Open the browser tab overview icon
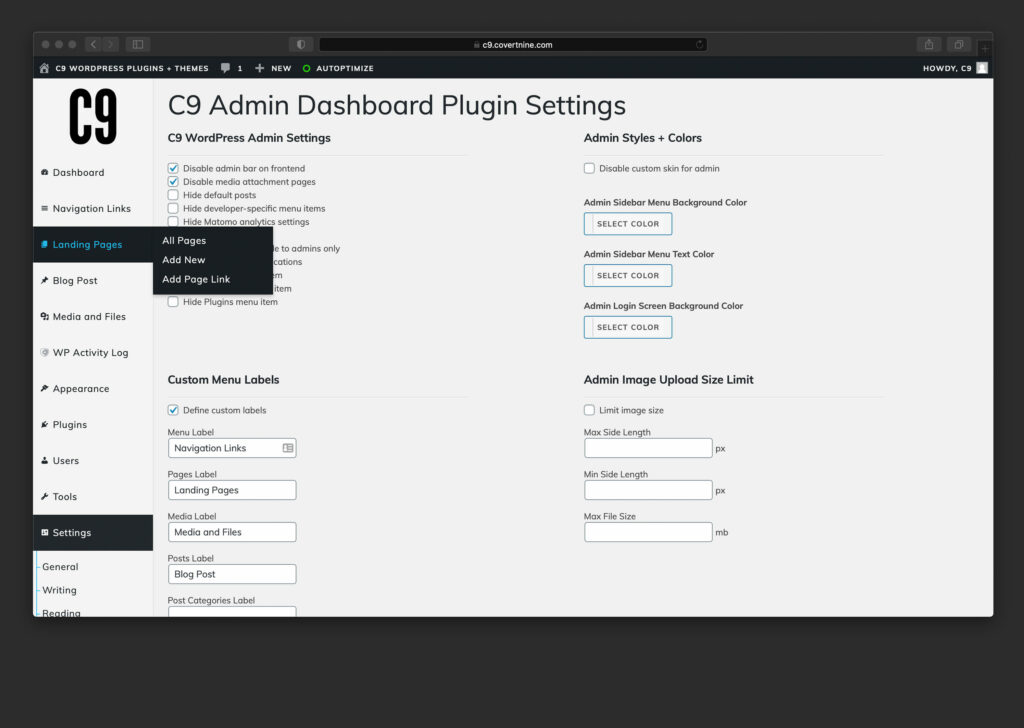 tap(959, 44)
